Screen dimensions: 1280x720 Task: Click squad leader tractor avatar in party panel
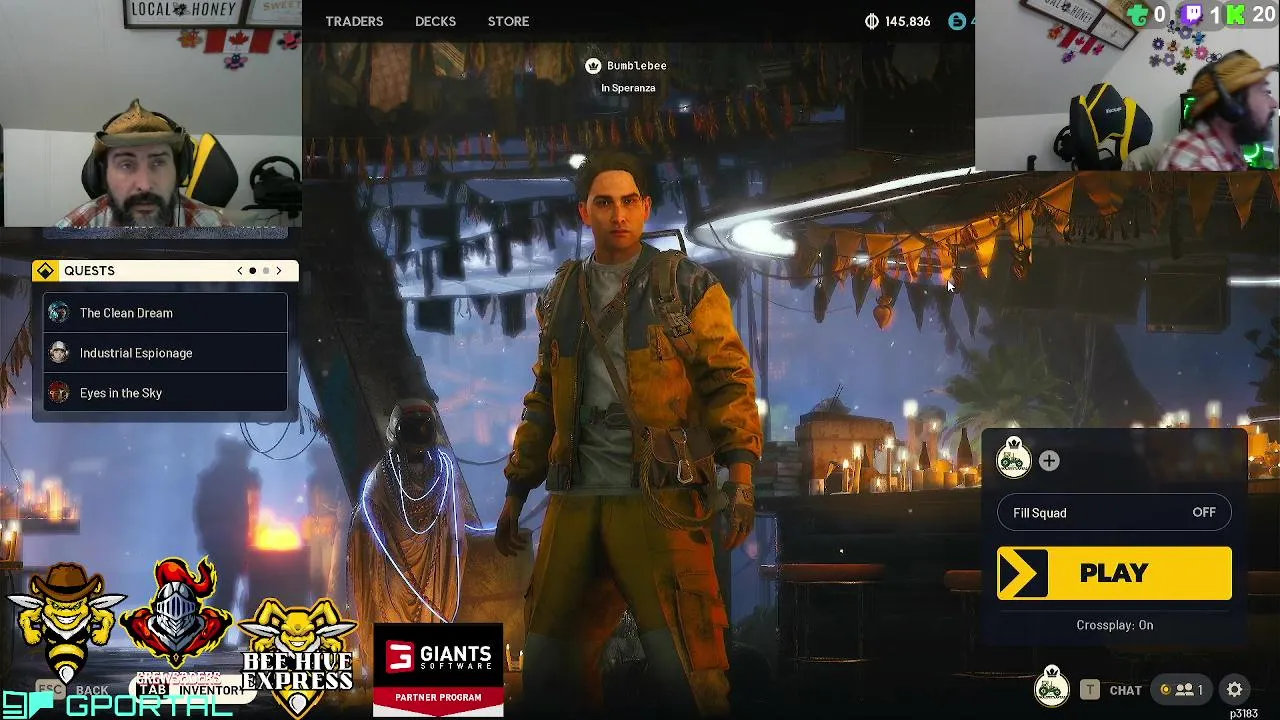(x=1014, y=459)
